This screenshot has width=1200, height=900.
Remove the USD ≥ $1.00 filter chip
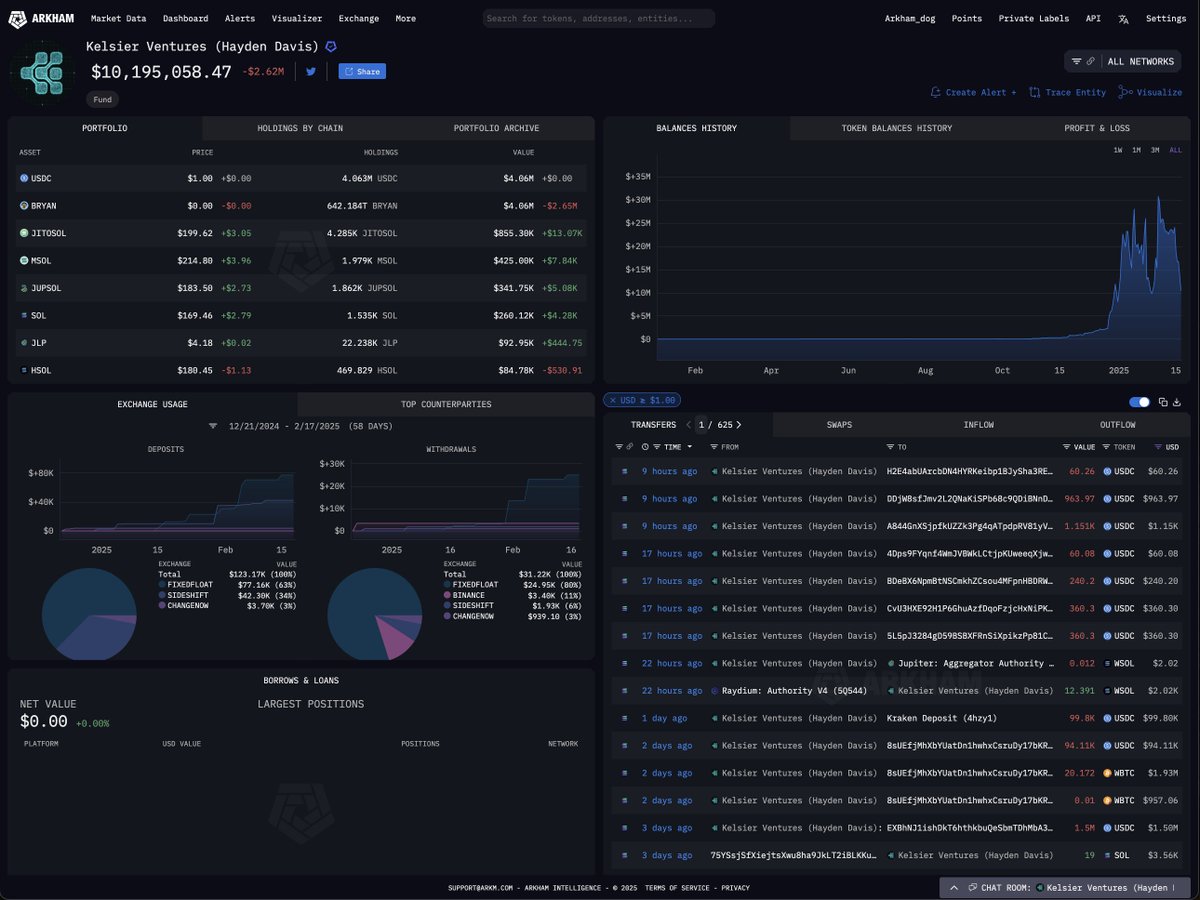[x=611, y=400]
